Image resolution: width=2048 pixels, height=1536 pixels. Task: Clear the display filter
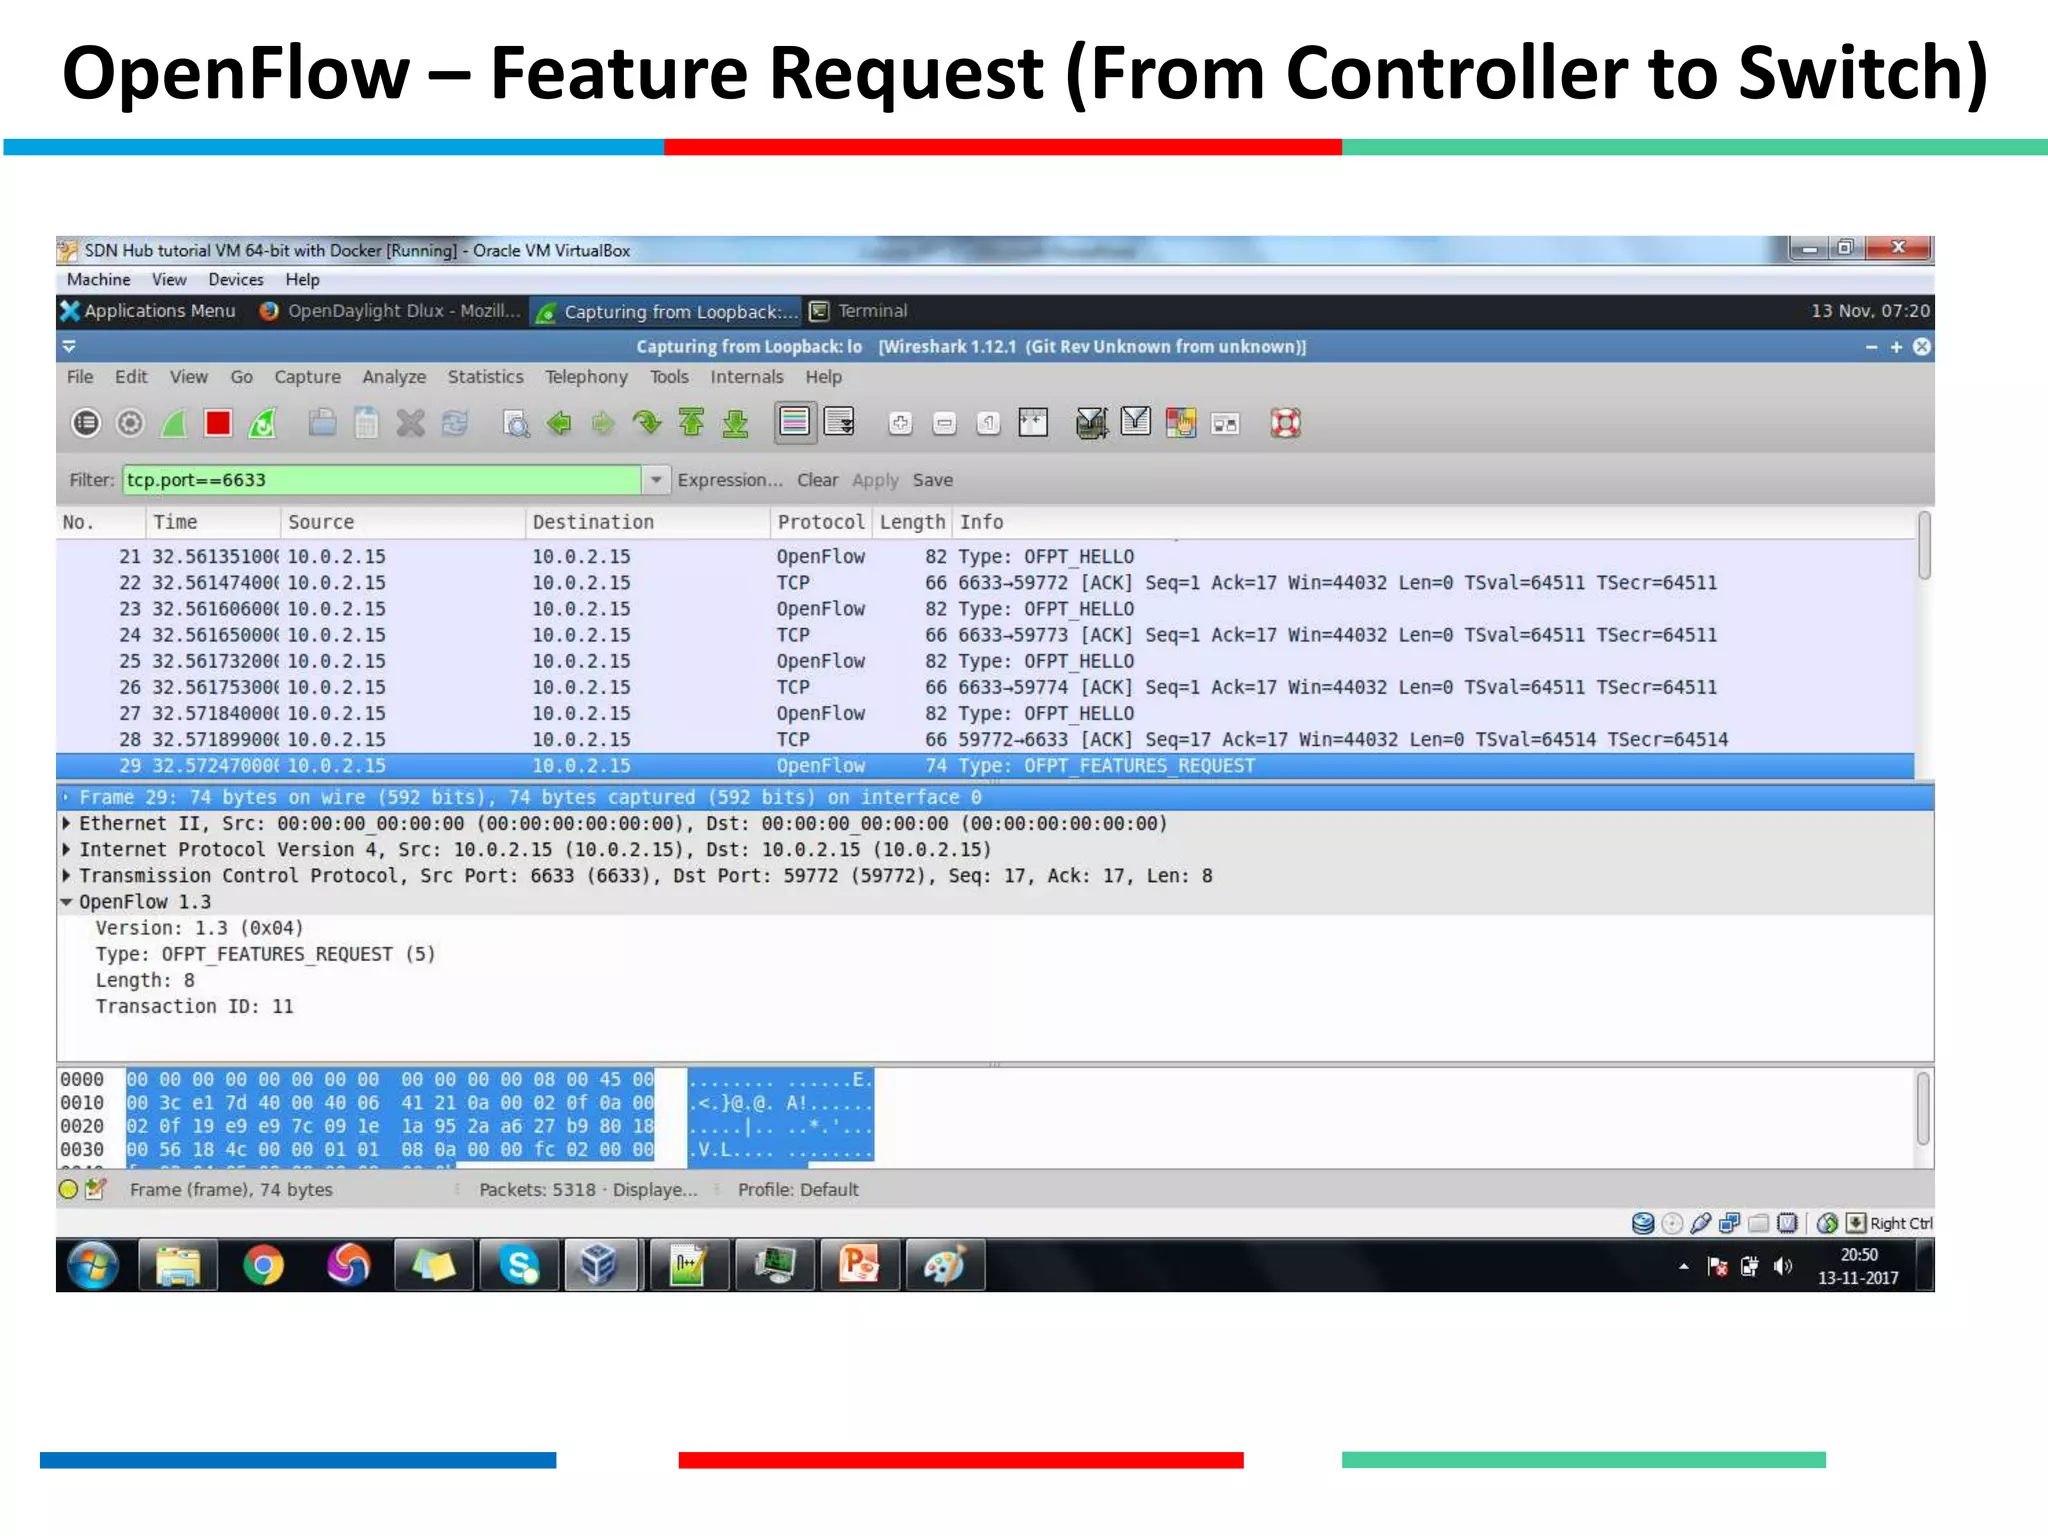(x=817, y=480)
